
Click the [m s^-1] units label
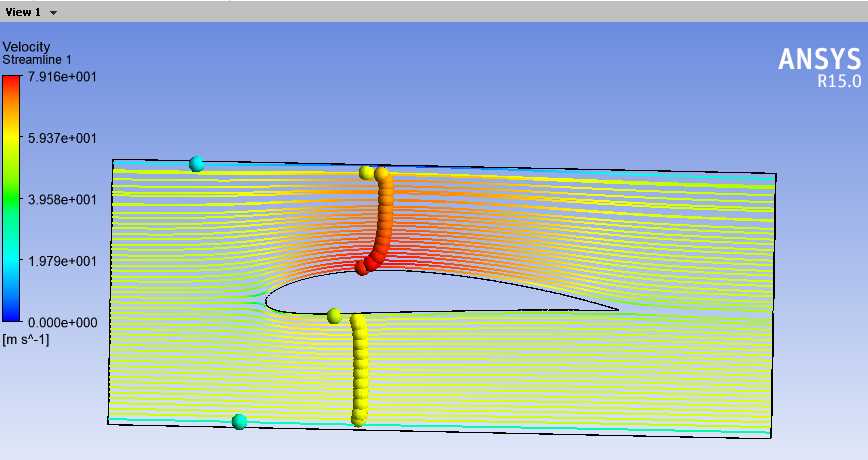[26, 339]
